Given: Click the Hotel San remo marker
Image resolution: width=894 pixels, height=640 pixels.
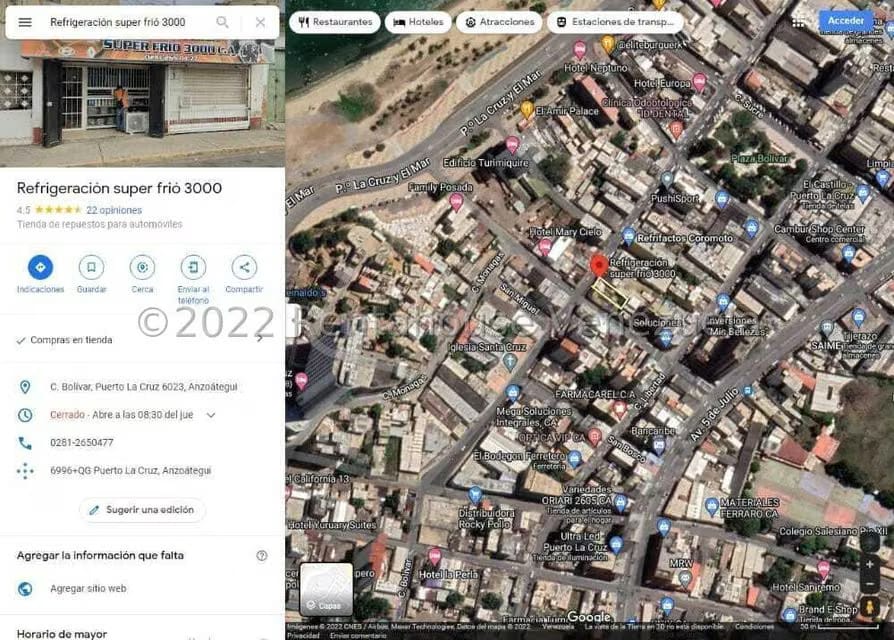Looking at the screenshot, I should [823, 569].
